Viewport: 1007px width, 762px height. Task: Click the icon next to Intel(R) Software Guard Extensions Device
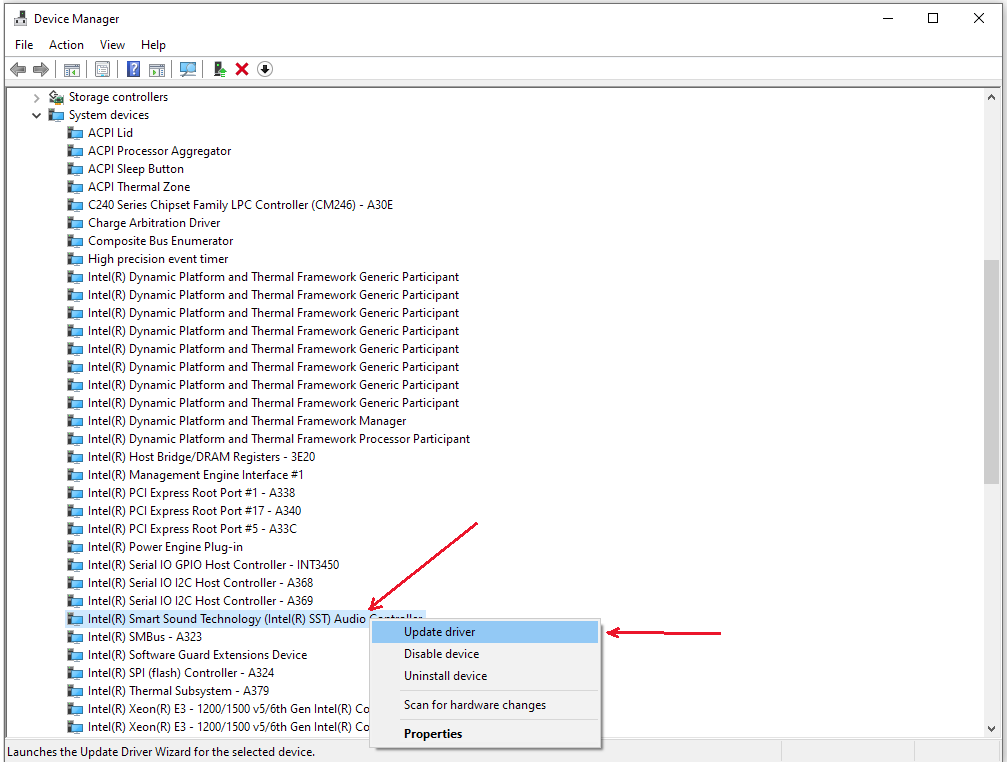(75, 655)
